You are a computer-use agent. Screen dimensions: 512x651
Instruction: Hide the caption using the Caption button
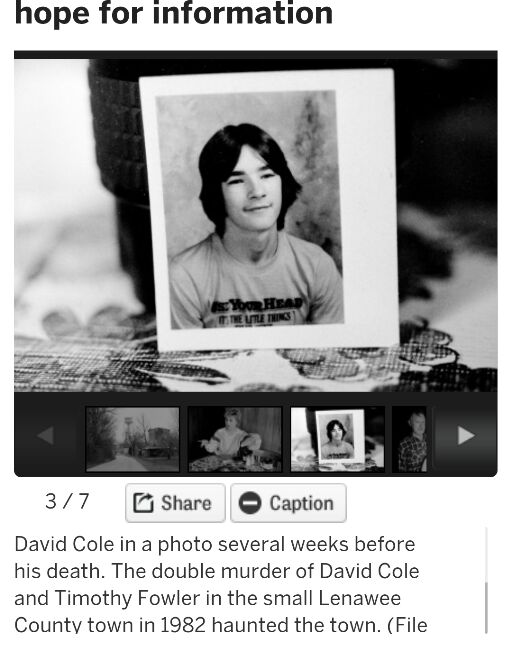click(288, 503)
